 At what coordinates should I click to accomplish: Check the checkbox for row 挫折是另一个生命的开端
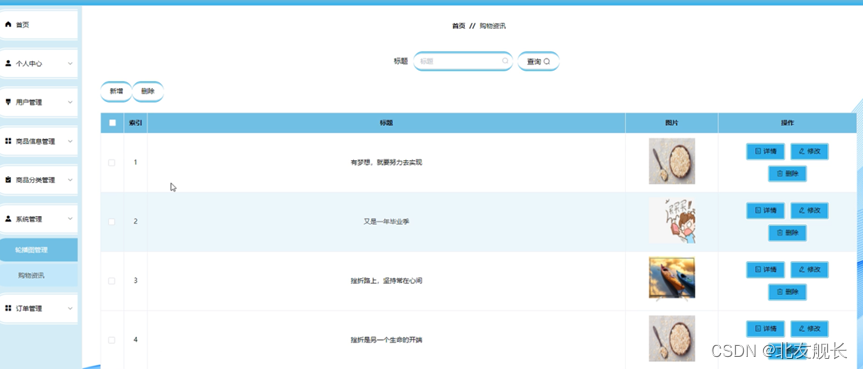[x=112, y=340]
